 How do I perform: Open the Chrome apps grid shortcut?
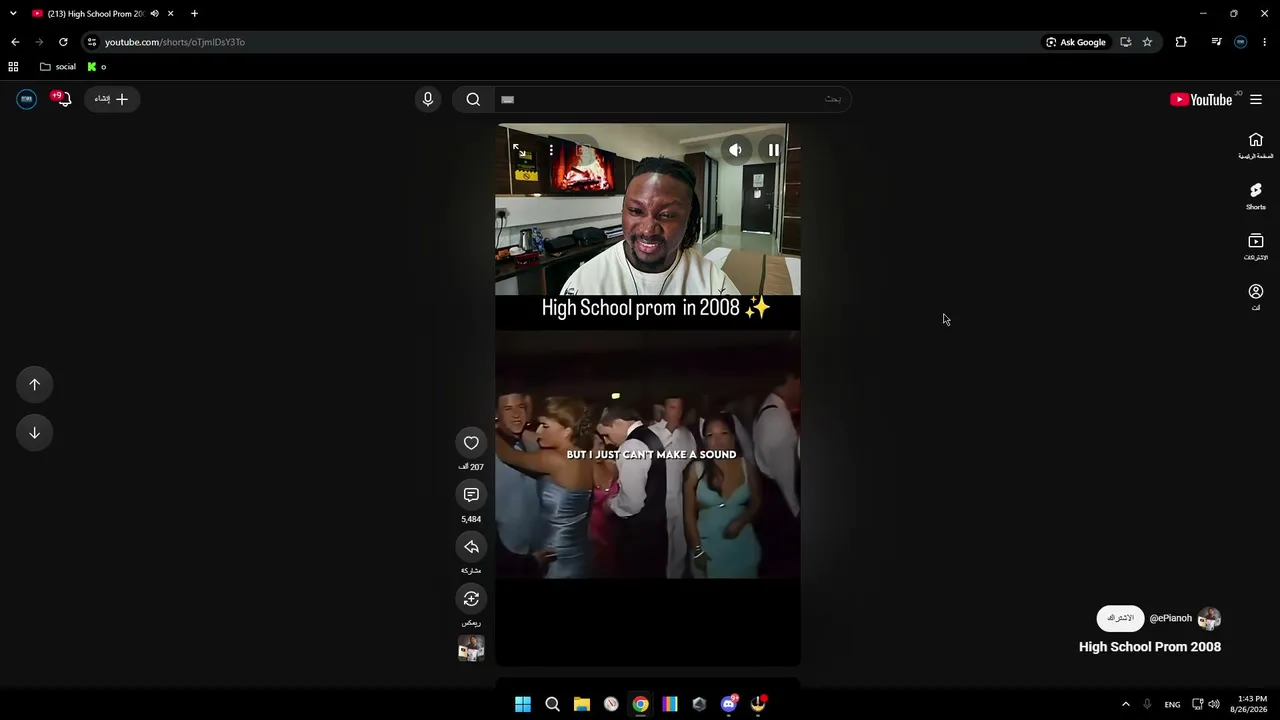[x=13, y=67]
